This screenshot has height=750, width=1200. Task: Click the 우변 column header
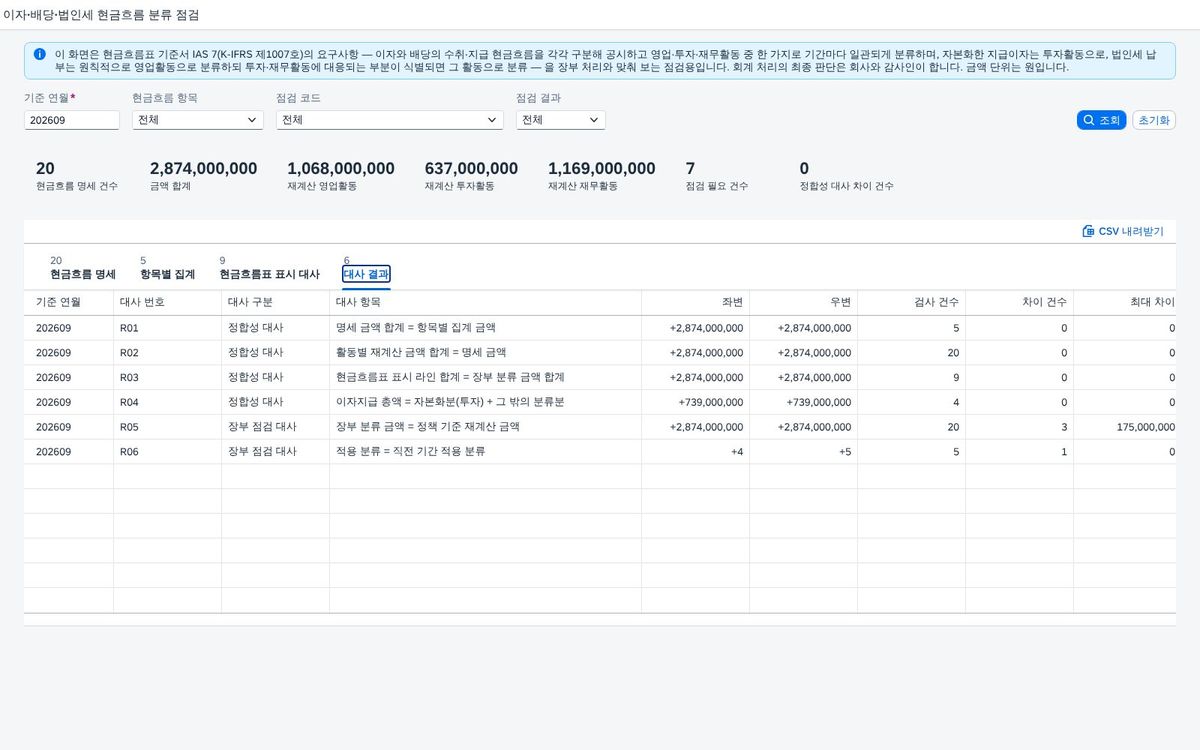pyautogui.click(x=804, y=302)
